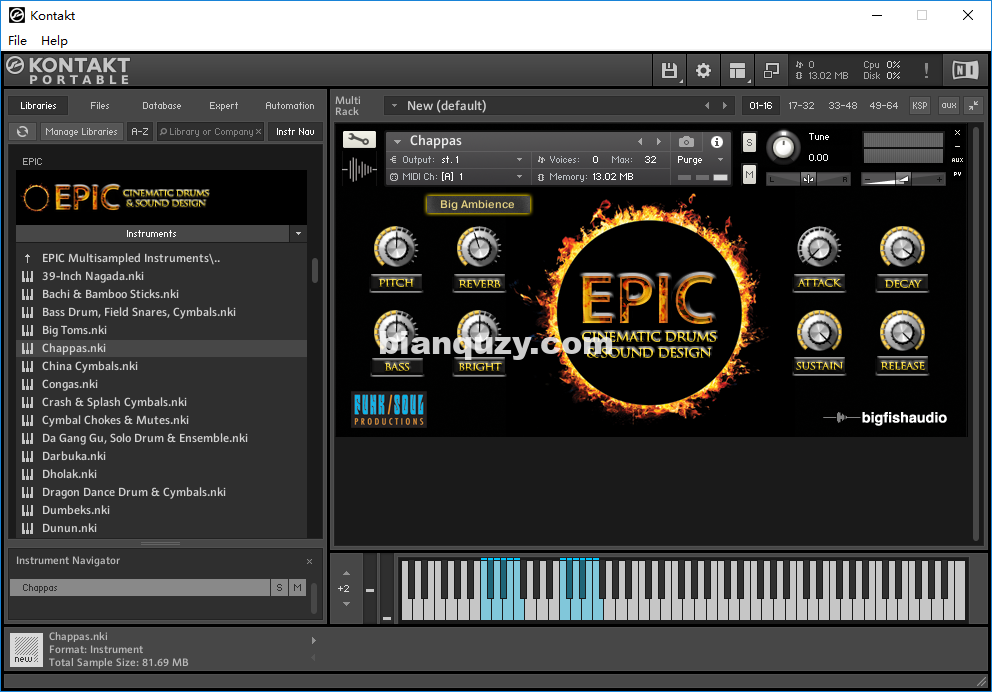Click the exclamation warning icon
The height and width of the screenshot is (692, 992).
coord(926,70)
